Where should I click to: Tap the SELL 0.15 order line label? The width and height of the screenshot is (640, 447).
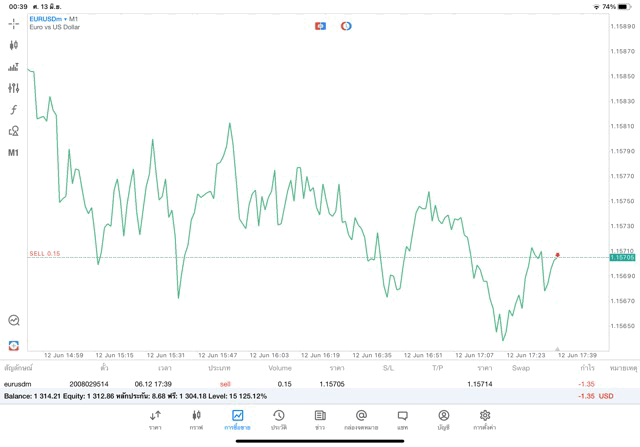(x=45, y=254)
